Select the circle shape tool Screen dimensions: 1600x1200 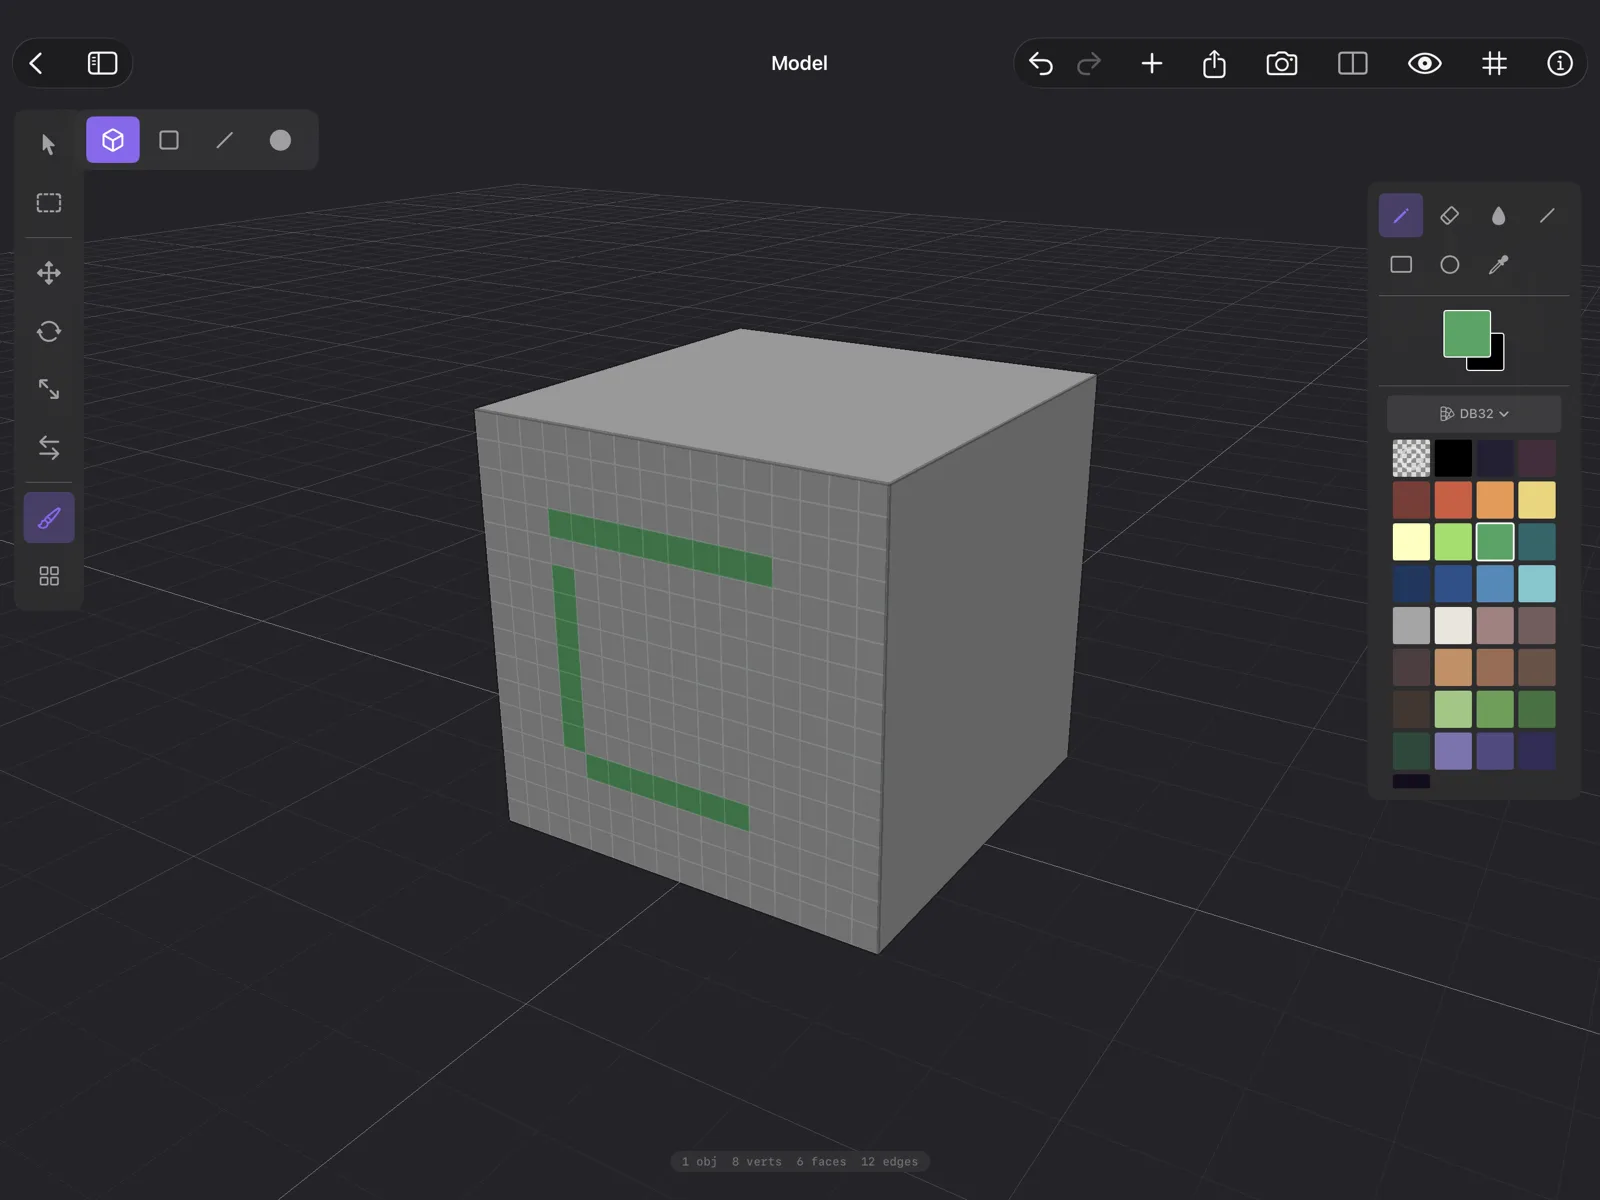click(1449, 265)
